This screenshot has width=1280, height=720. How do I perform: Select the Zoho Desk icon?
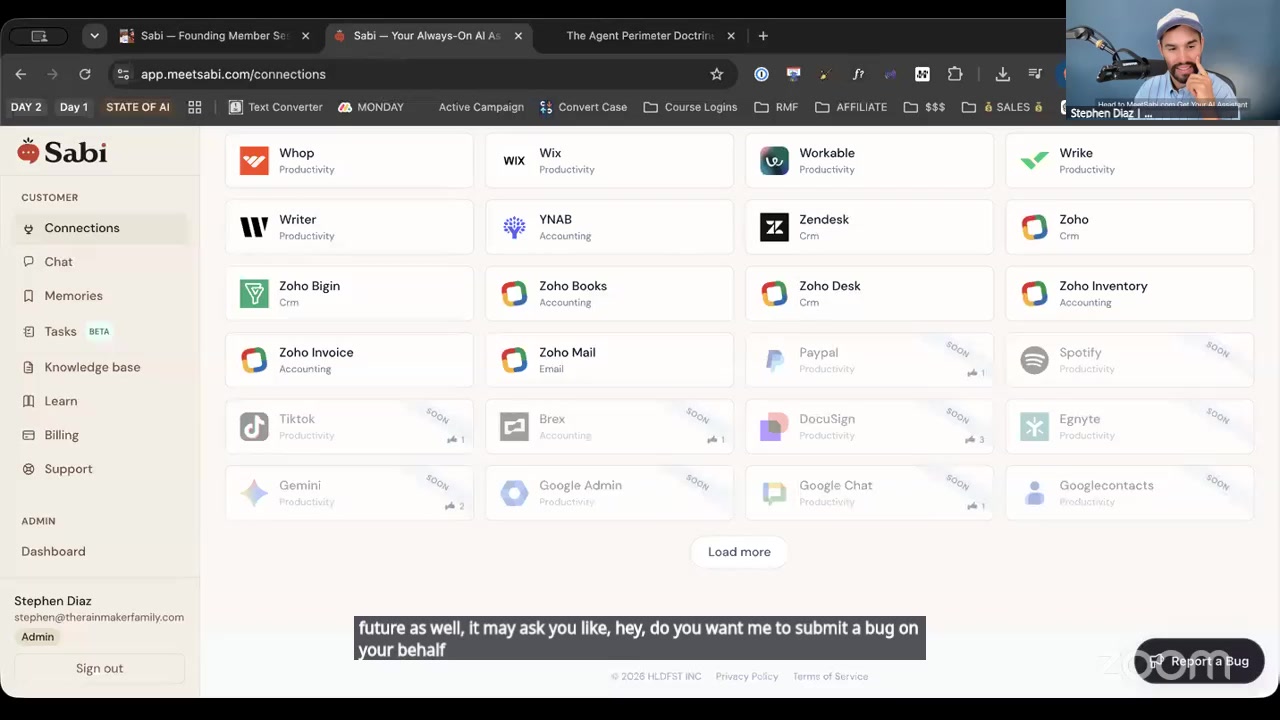774,293
